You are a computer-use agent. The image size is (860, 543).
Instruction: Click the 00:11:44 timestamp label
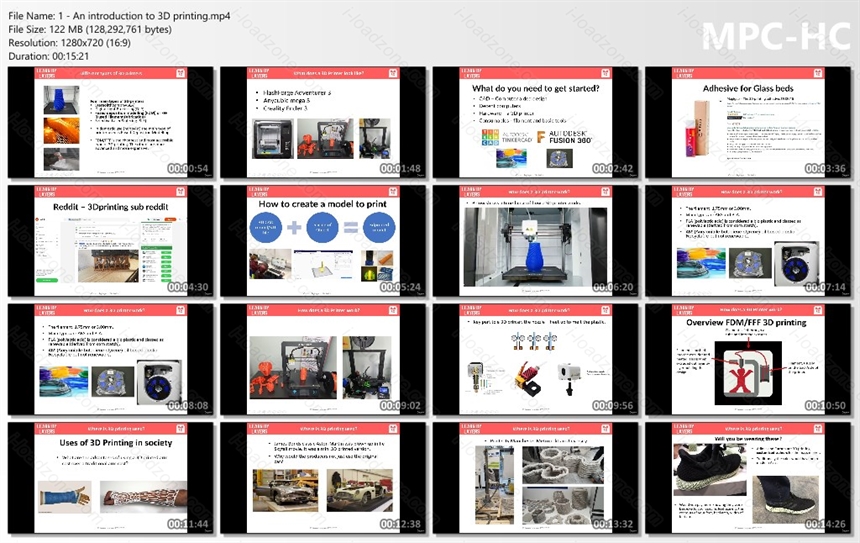coord(188,524)
